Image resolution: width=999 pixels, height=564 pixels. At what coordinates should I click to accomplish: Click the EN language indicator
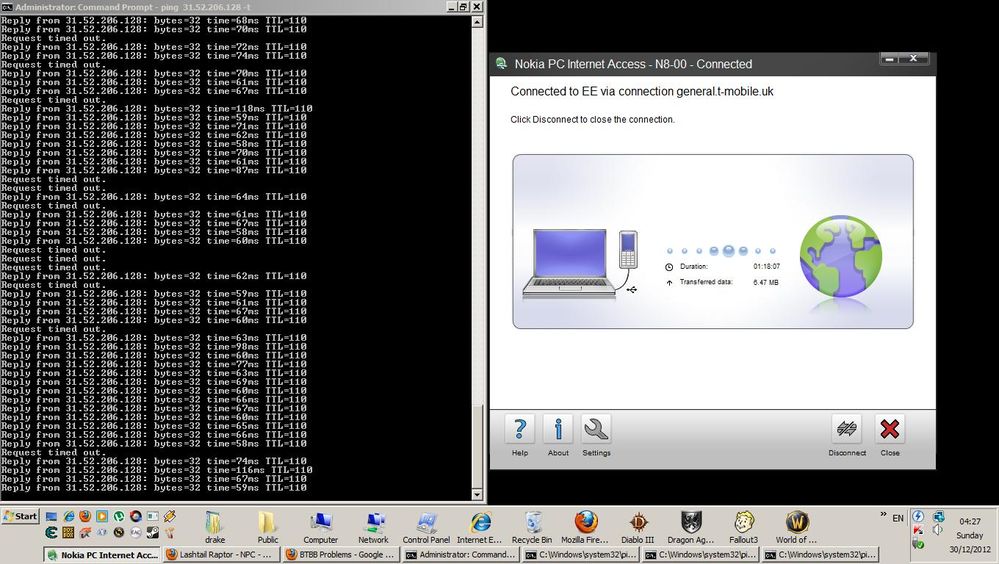[898, 518]
